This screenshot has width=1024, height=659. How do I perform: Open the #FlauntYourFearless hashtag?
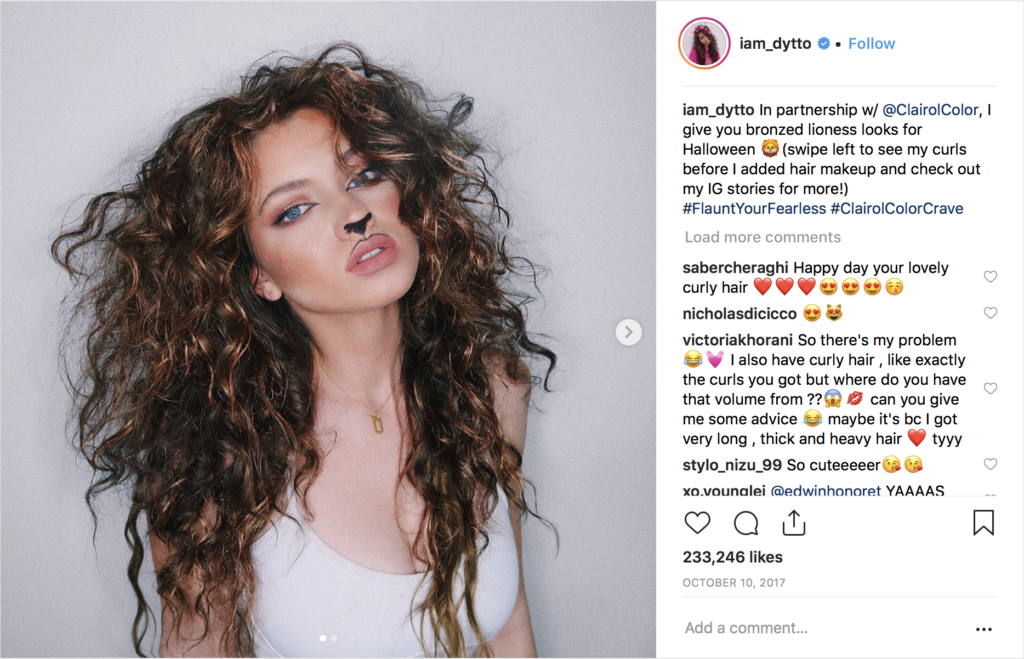click(754, 208)
